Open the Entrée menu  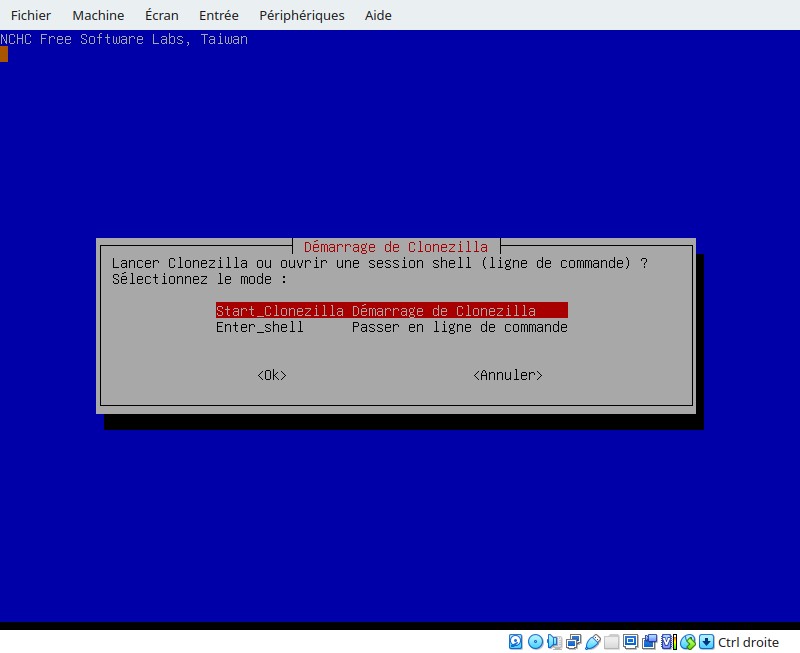tap(218, 15)
